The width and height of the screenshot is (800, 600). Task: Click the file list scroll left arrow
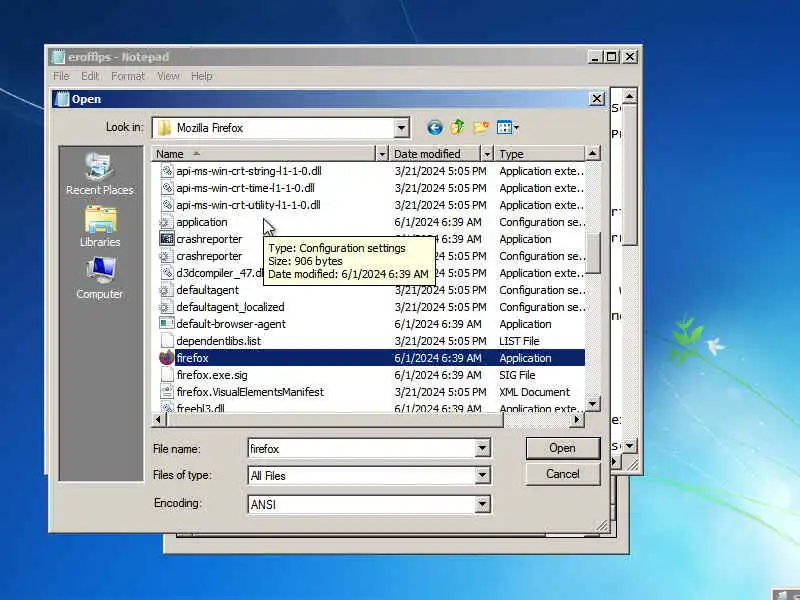click(x=158, y=419)
